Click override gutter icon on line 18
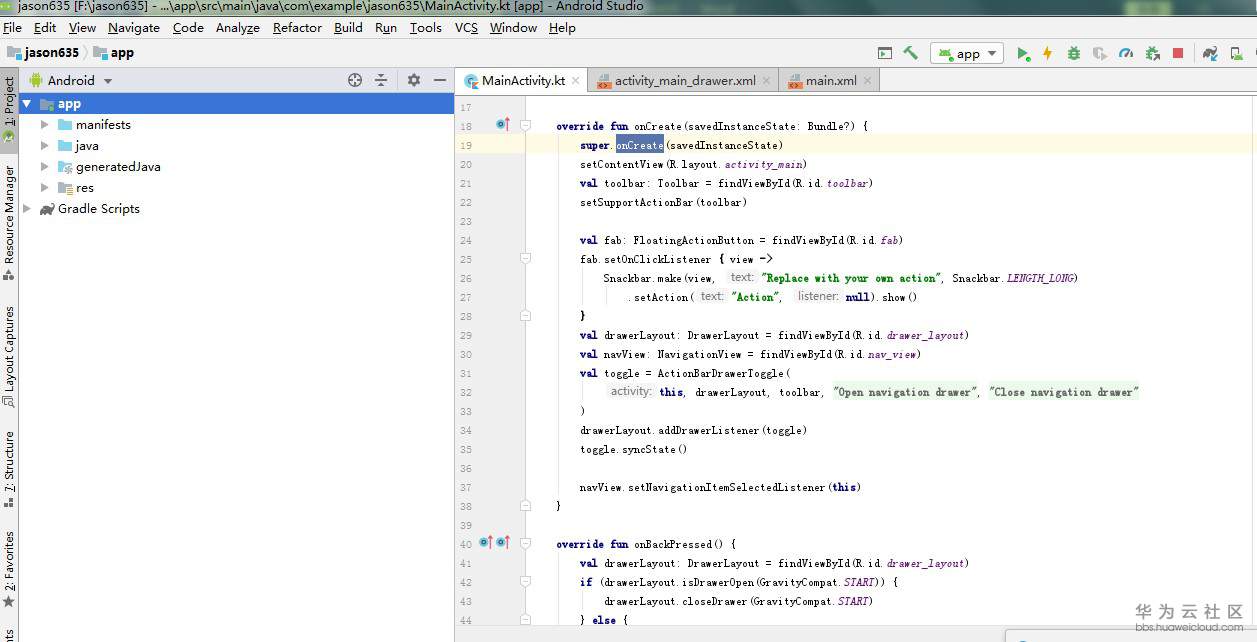The width and height of the screenshot is (1257, 642). click(503, 125)
